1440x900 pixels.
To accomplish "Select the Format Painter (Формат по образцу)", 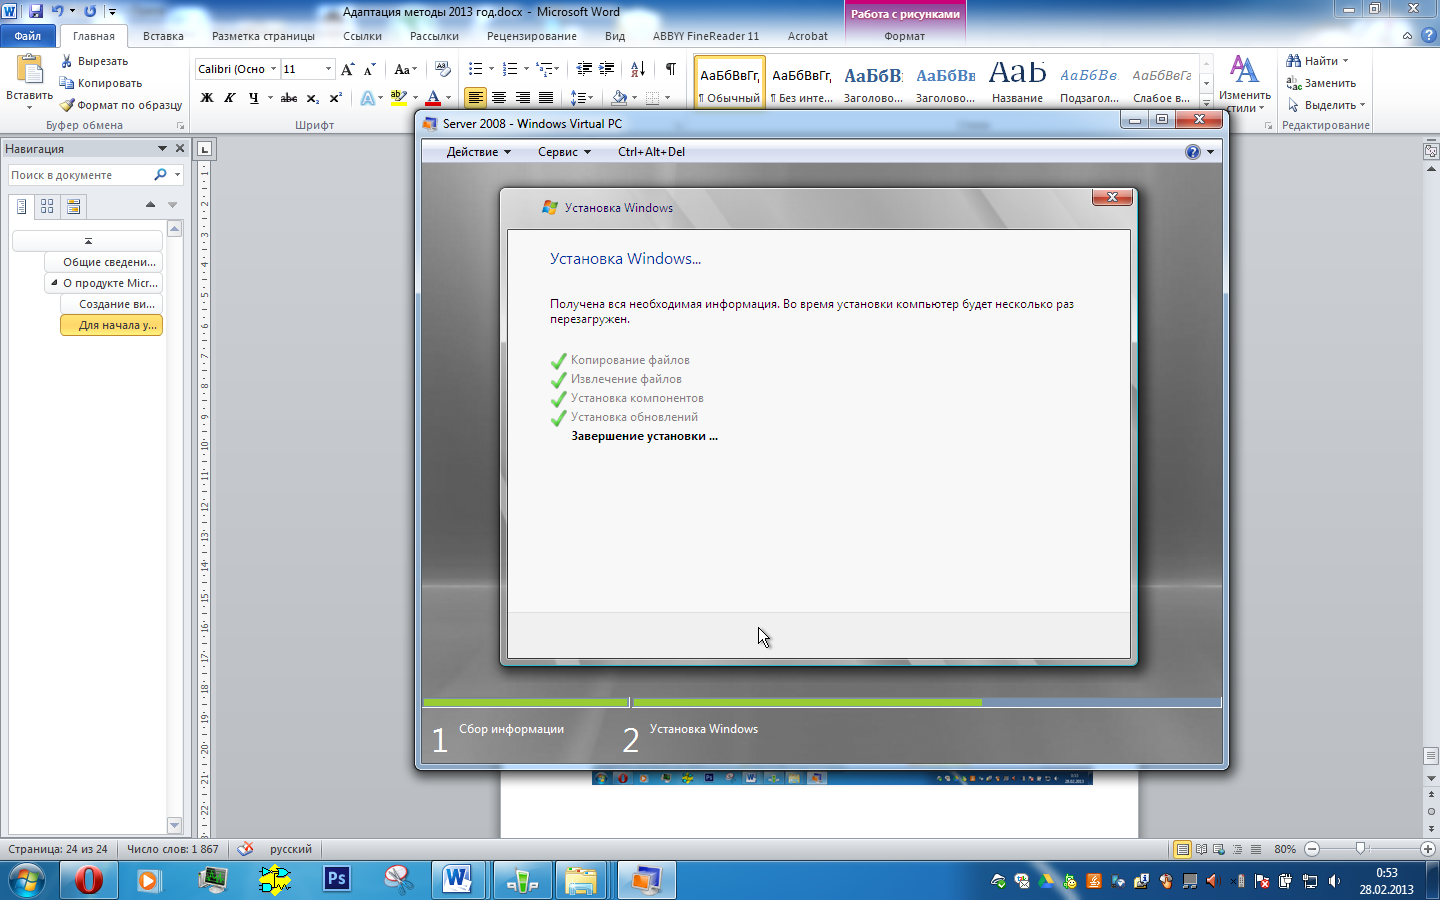I will click(121, 105).
